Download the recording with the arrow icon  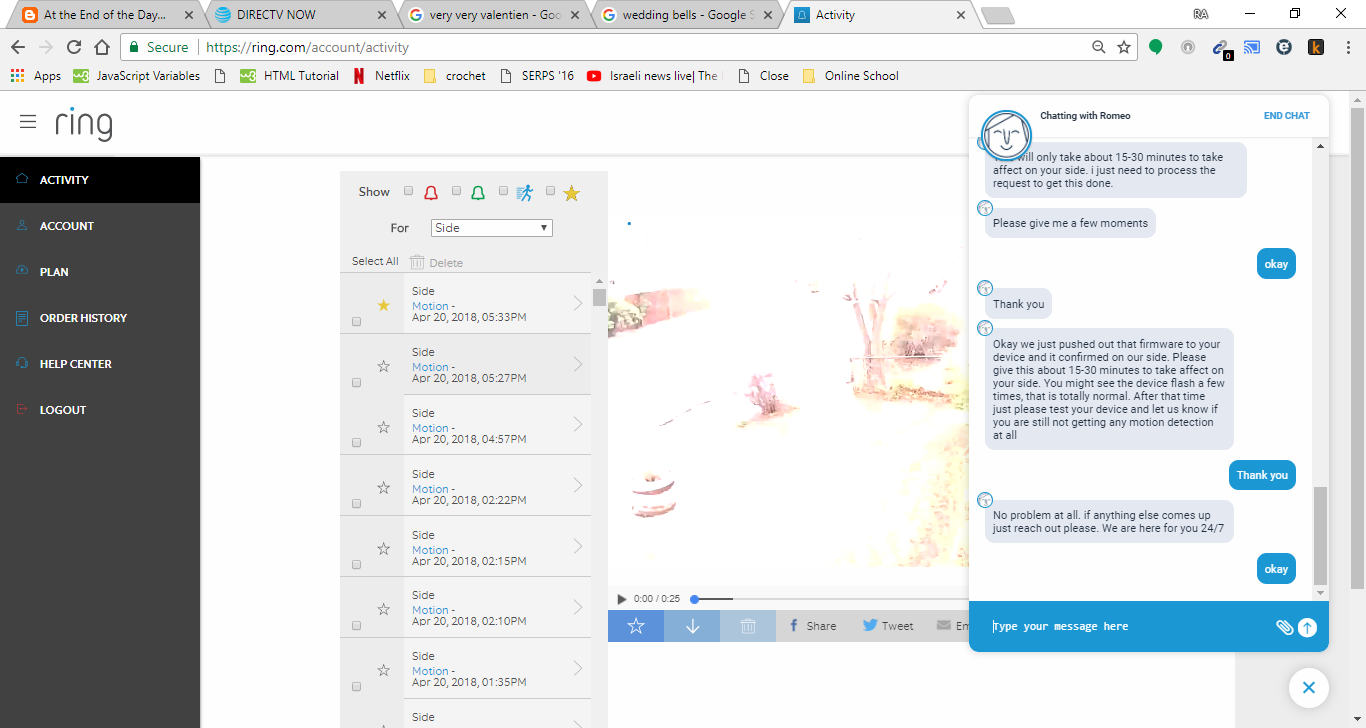point(691,625)
